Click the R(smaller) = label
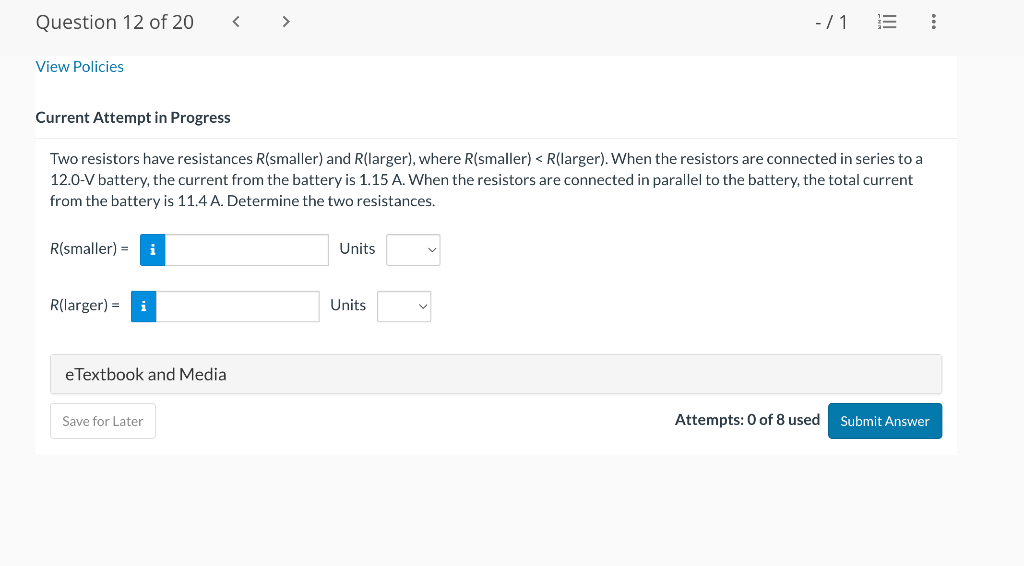The image size is (1024, 566). point(89,249)
